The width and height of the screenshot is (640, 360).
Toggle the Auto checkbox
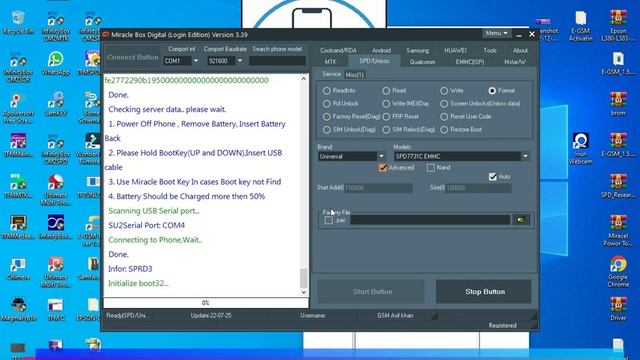(493, 177)
